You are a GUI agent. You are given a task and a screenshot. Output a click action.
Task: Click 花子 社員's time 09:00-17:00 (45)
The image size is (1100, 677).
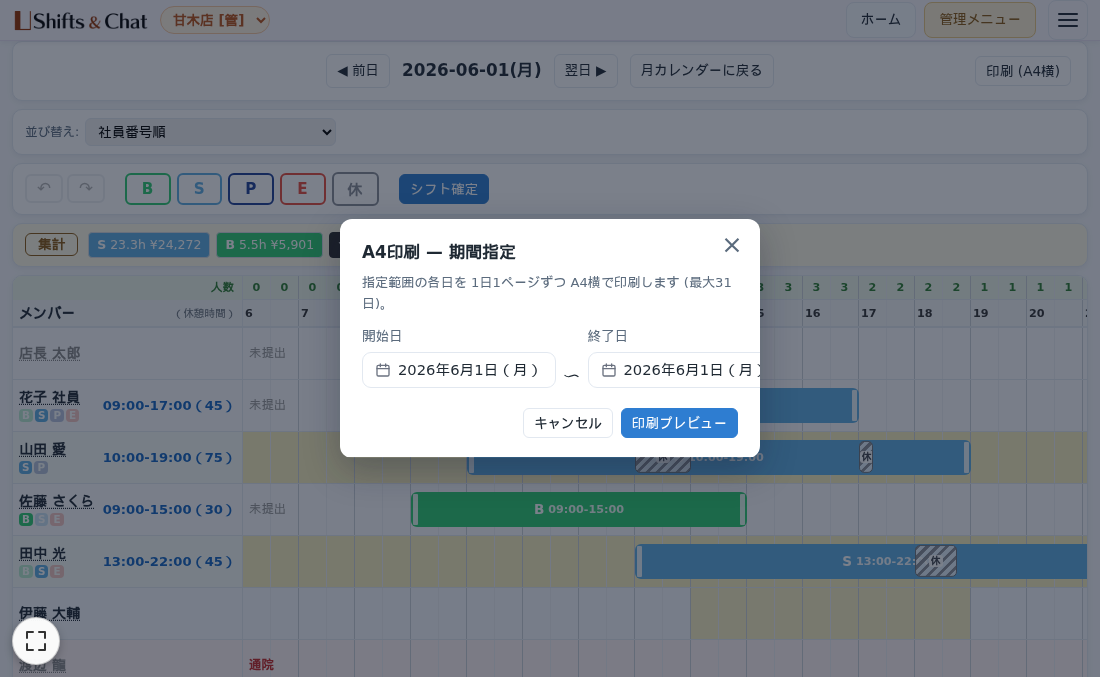point(168,405)
